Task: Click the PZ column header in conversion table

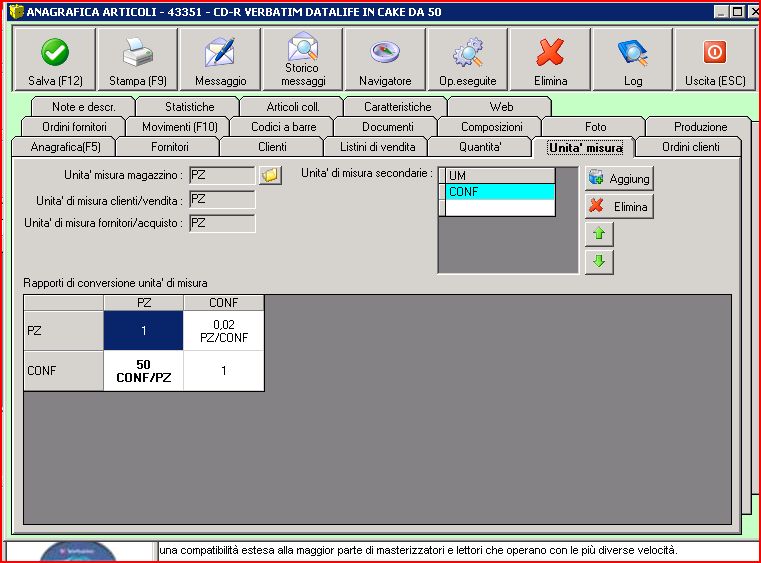Action: coord(143,303)
